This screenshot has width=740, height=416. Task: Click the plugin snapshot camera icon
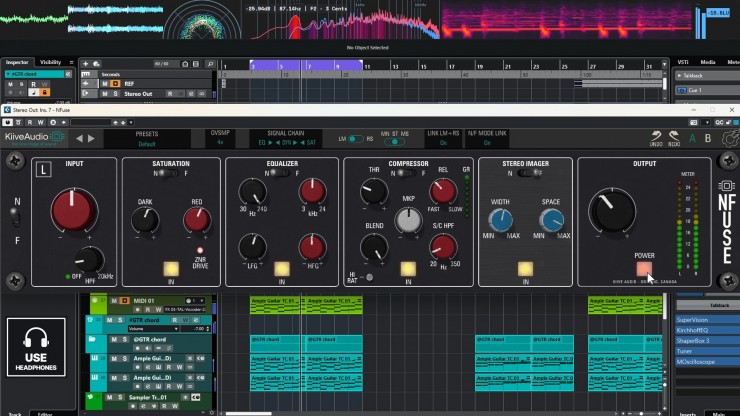point(693,122)
